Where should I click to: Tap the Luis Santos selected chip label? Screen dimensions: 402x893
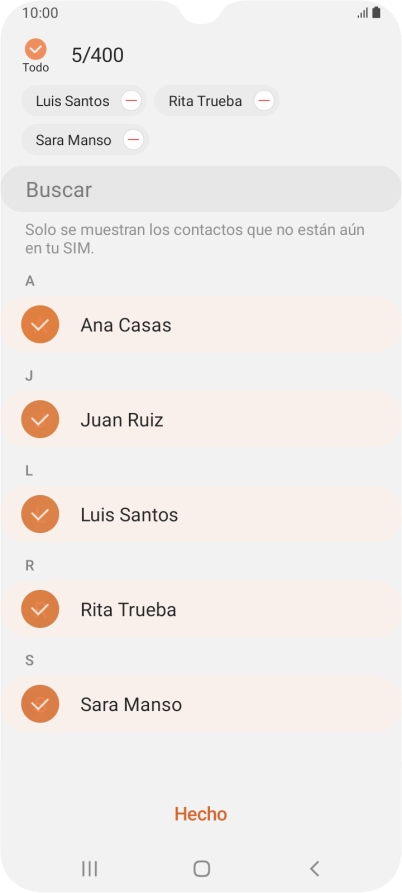[x=72, y=101]
